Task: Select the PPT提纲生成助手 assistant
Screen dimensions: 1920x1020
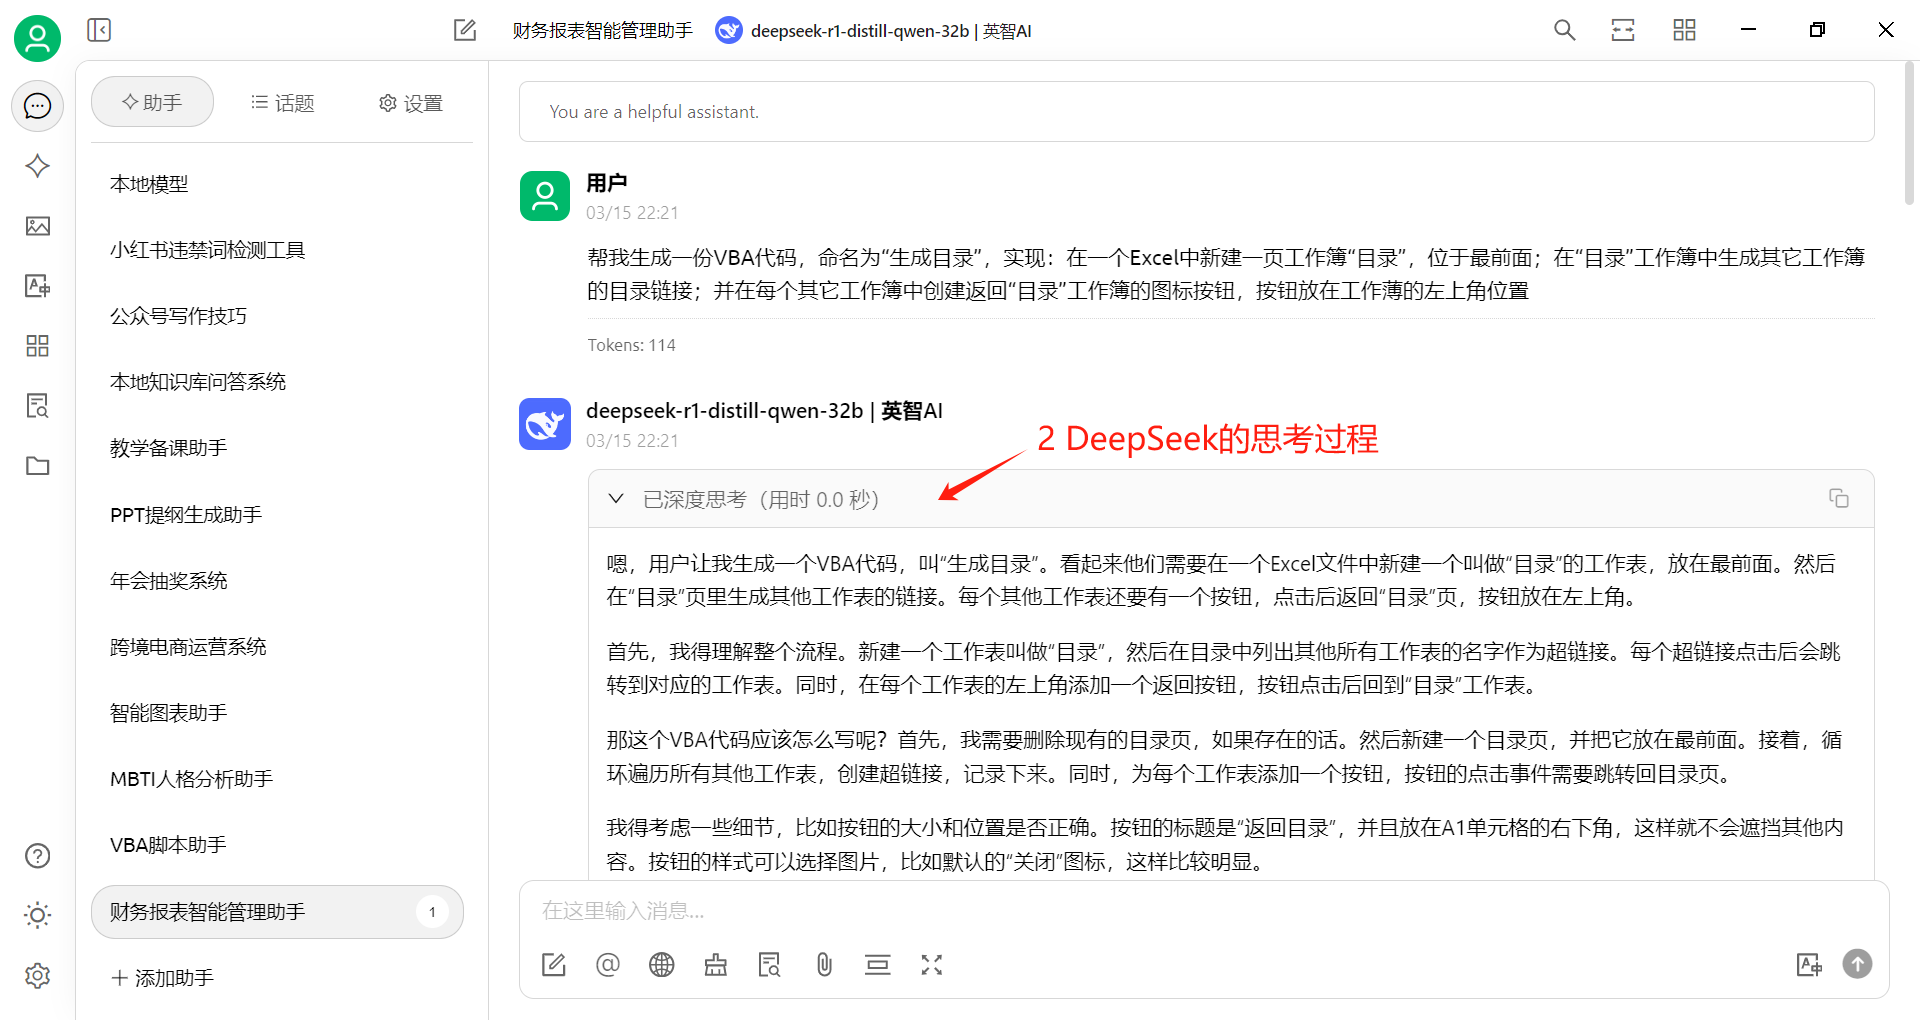Action: [277, 515]
